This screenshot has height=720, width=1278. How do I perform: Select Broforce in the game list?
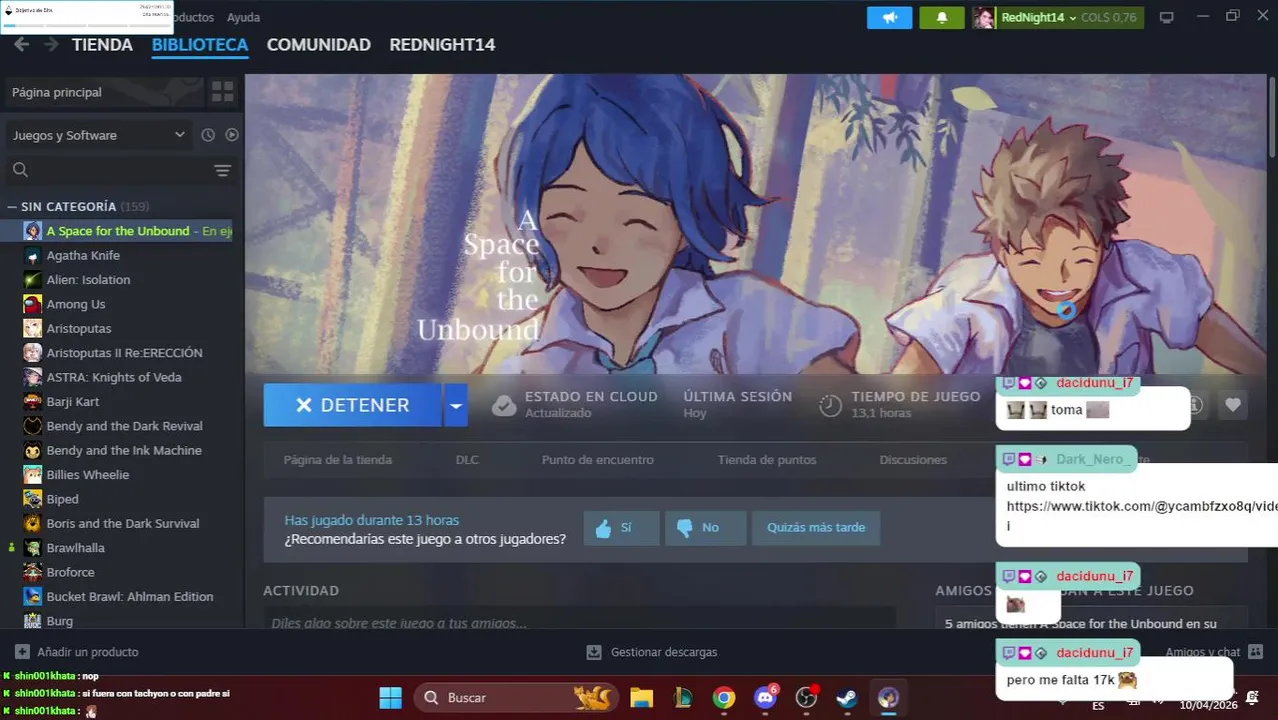(70, 572)
